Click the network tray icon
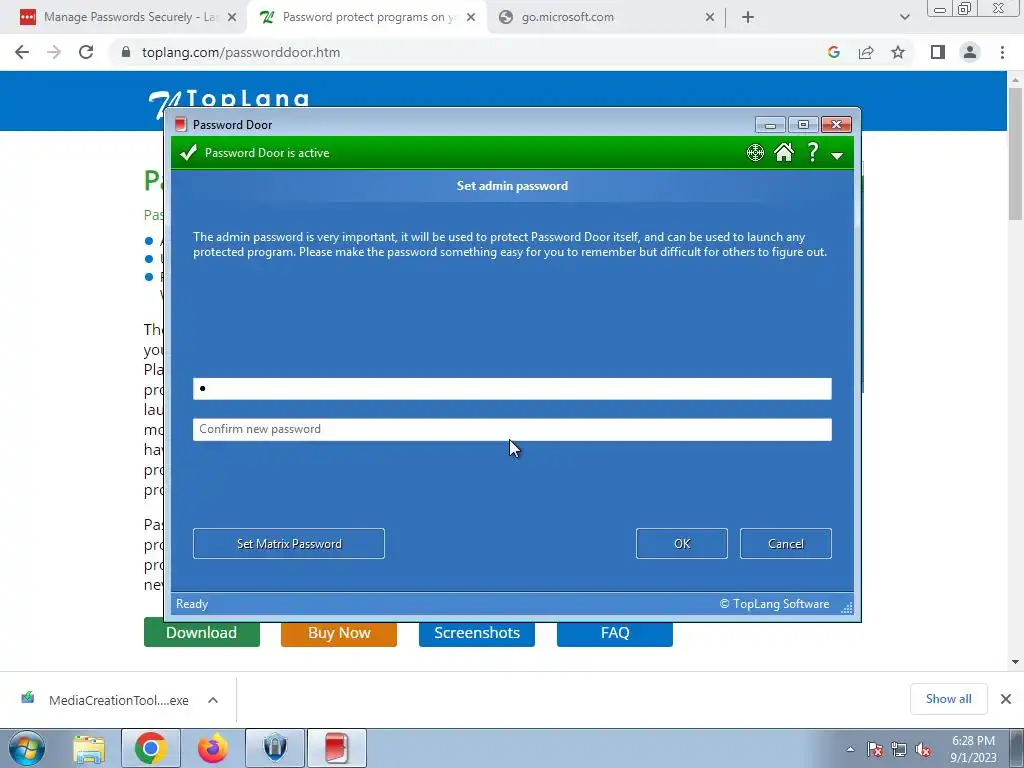The image size is (1024, 768). [x=899, y=749]
